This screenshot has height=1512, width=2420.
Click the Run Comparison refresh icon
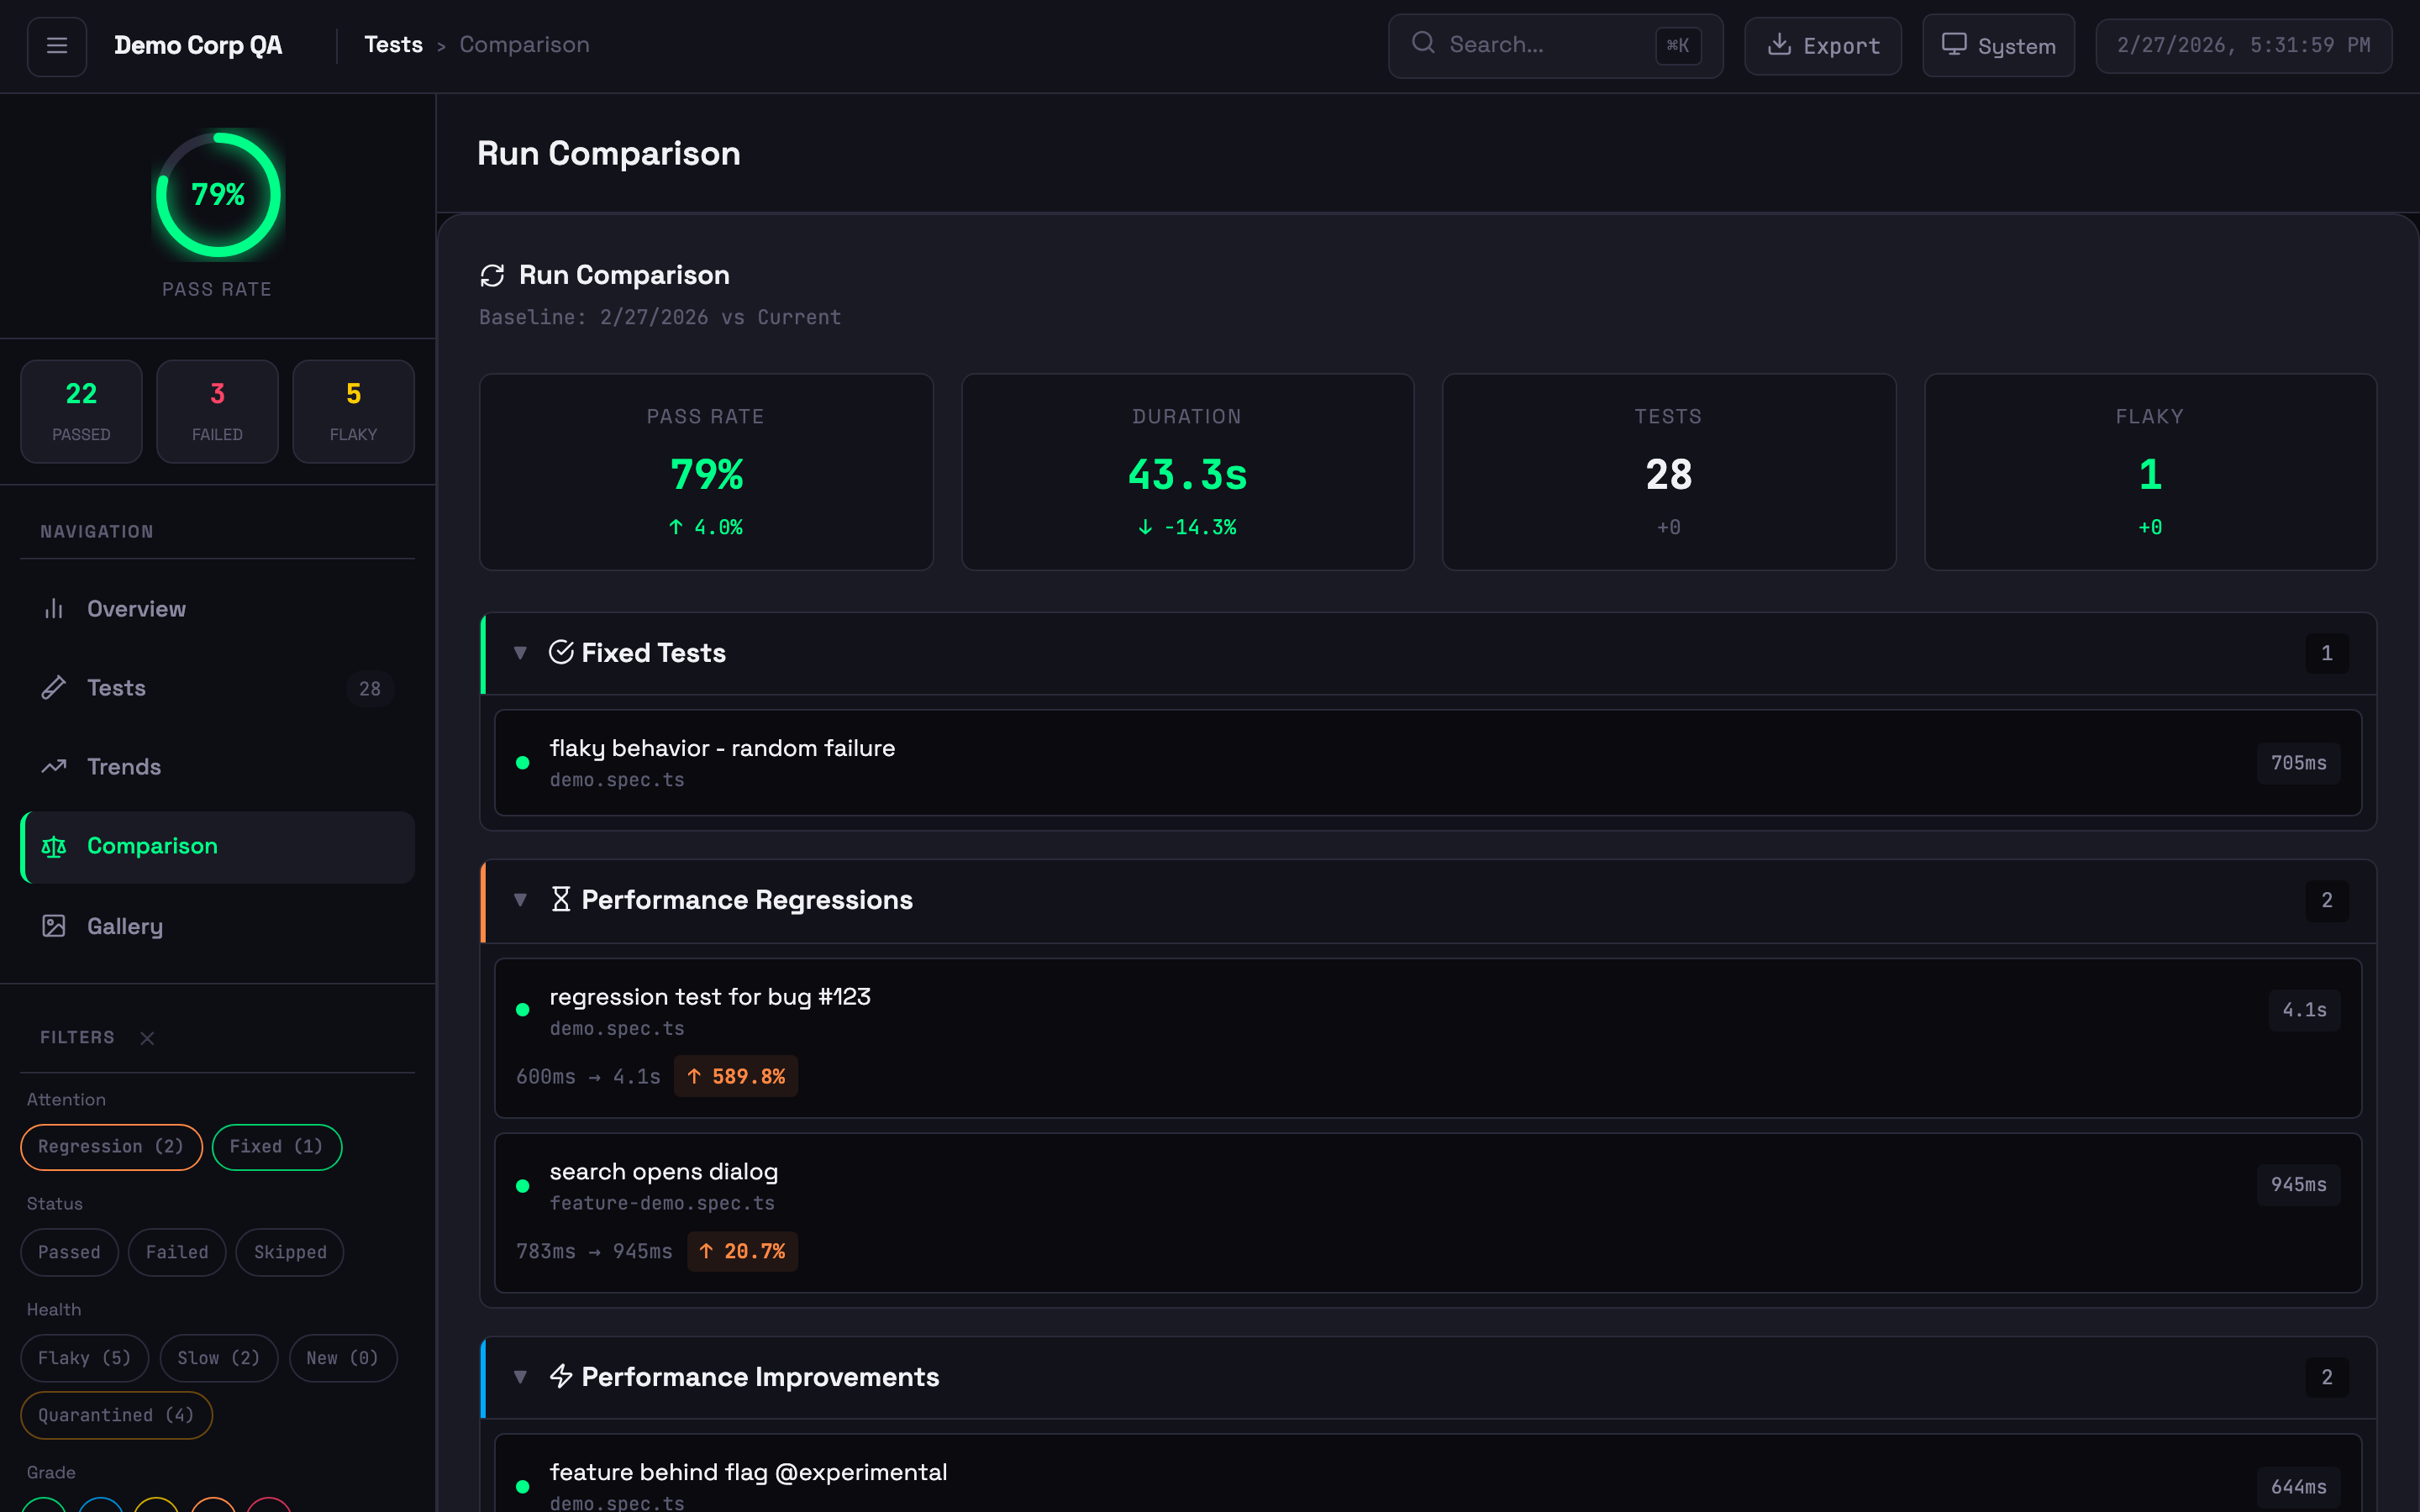[492, 275]
